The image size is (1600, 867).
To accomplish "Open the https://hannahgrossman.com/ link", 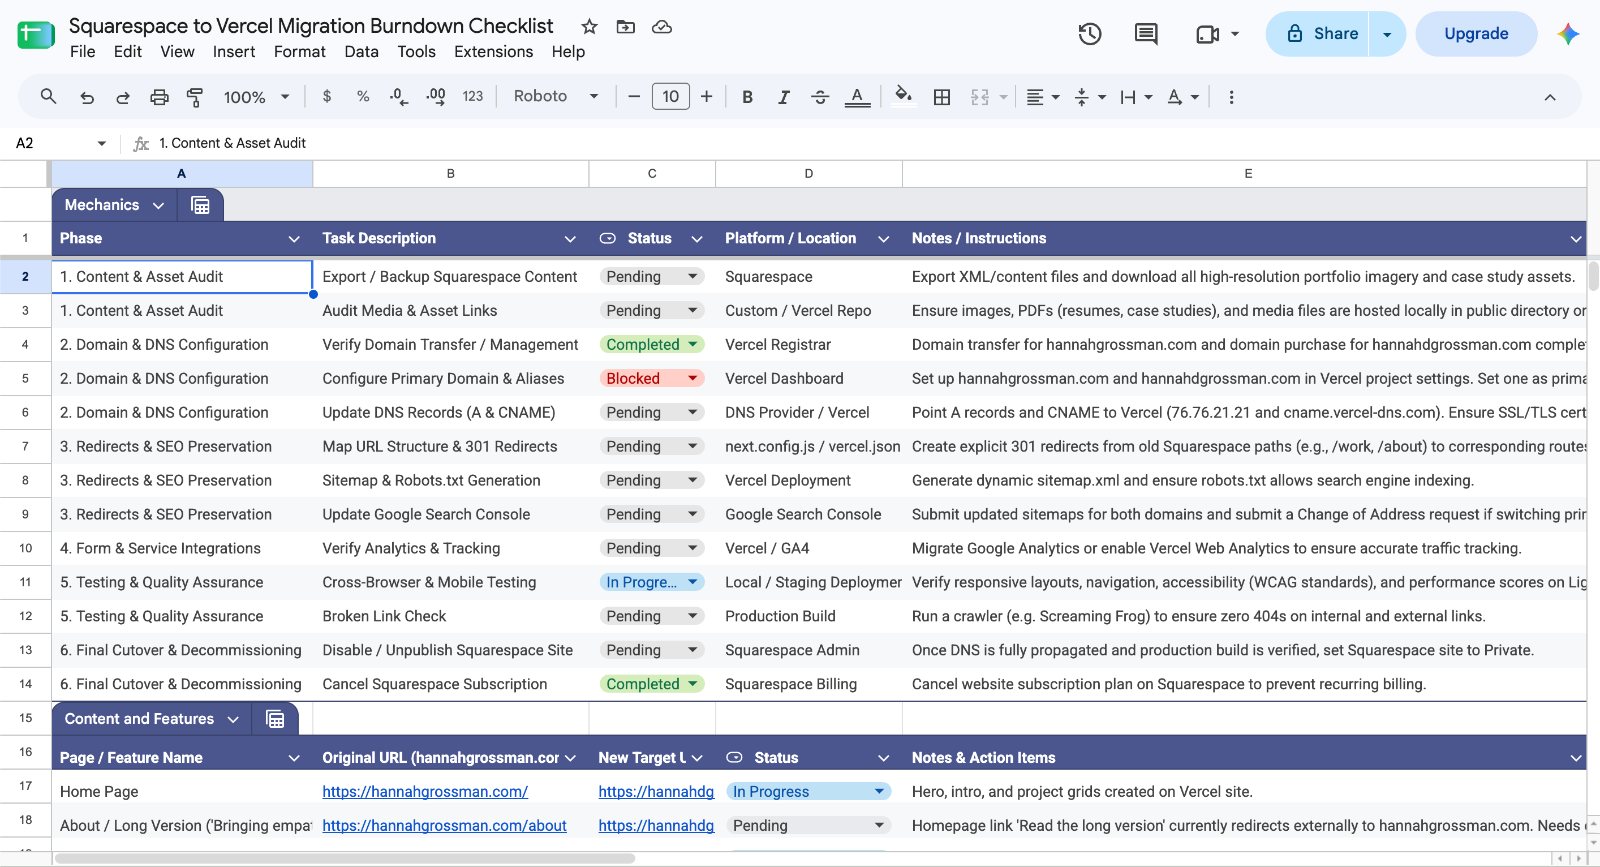I will click(425, 791).
